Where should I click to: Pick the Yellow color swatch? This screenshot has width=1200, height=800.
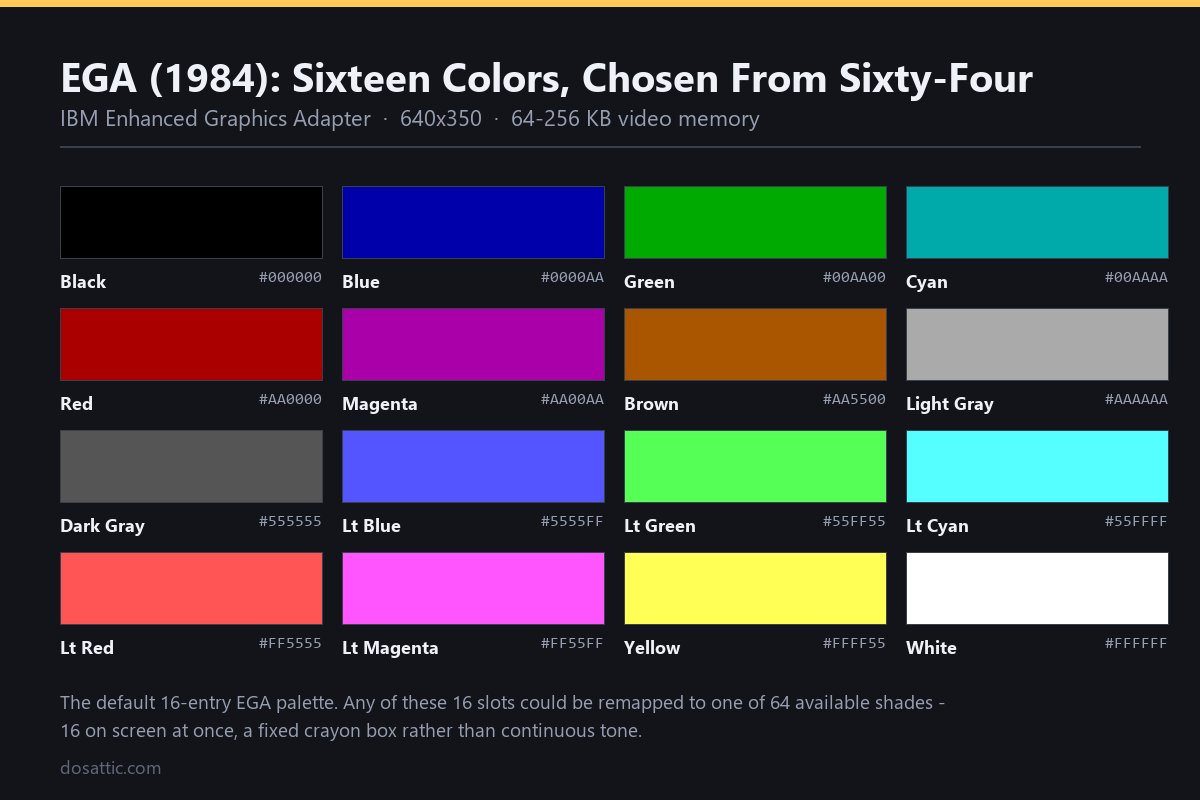tap(755, 588)
